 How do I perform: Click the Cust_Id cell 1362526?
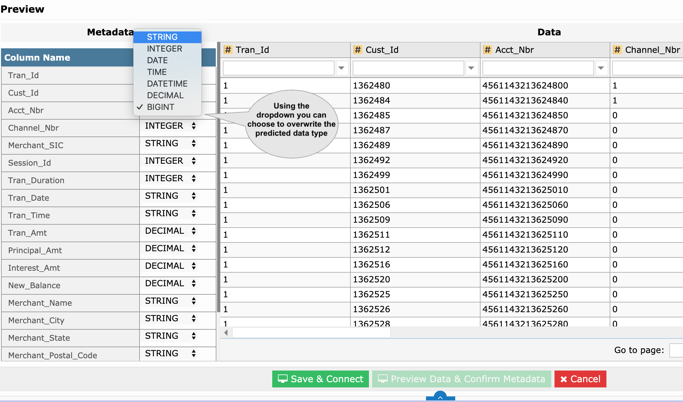tap(415, 309)
